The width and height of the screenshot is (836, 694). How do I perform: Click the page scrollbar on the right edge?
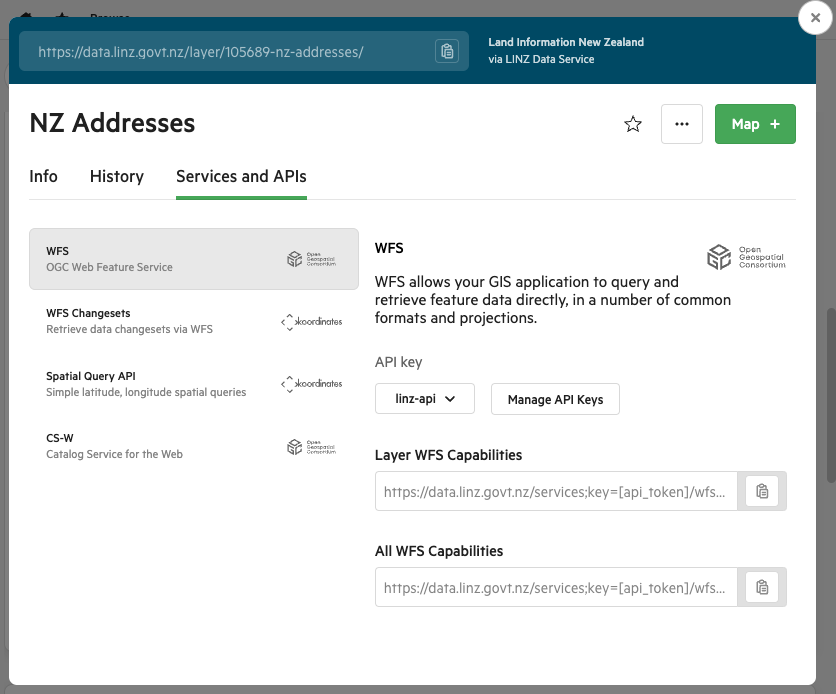[x=831, y=394]
